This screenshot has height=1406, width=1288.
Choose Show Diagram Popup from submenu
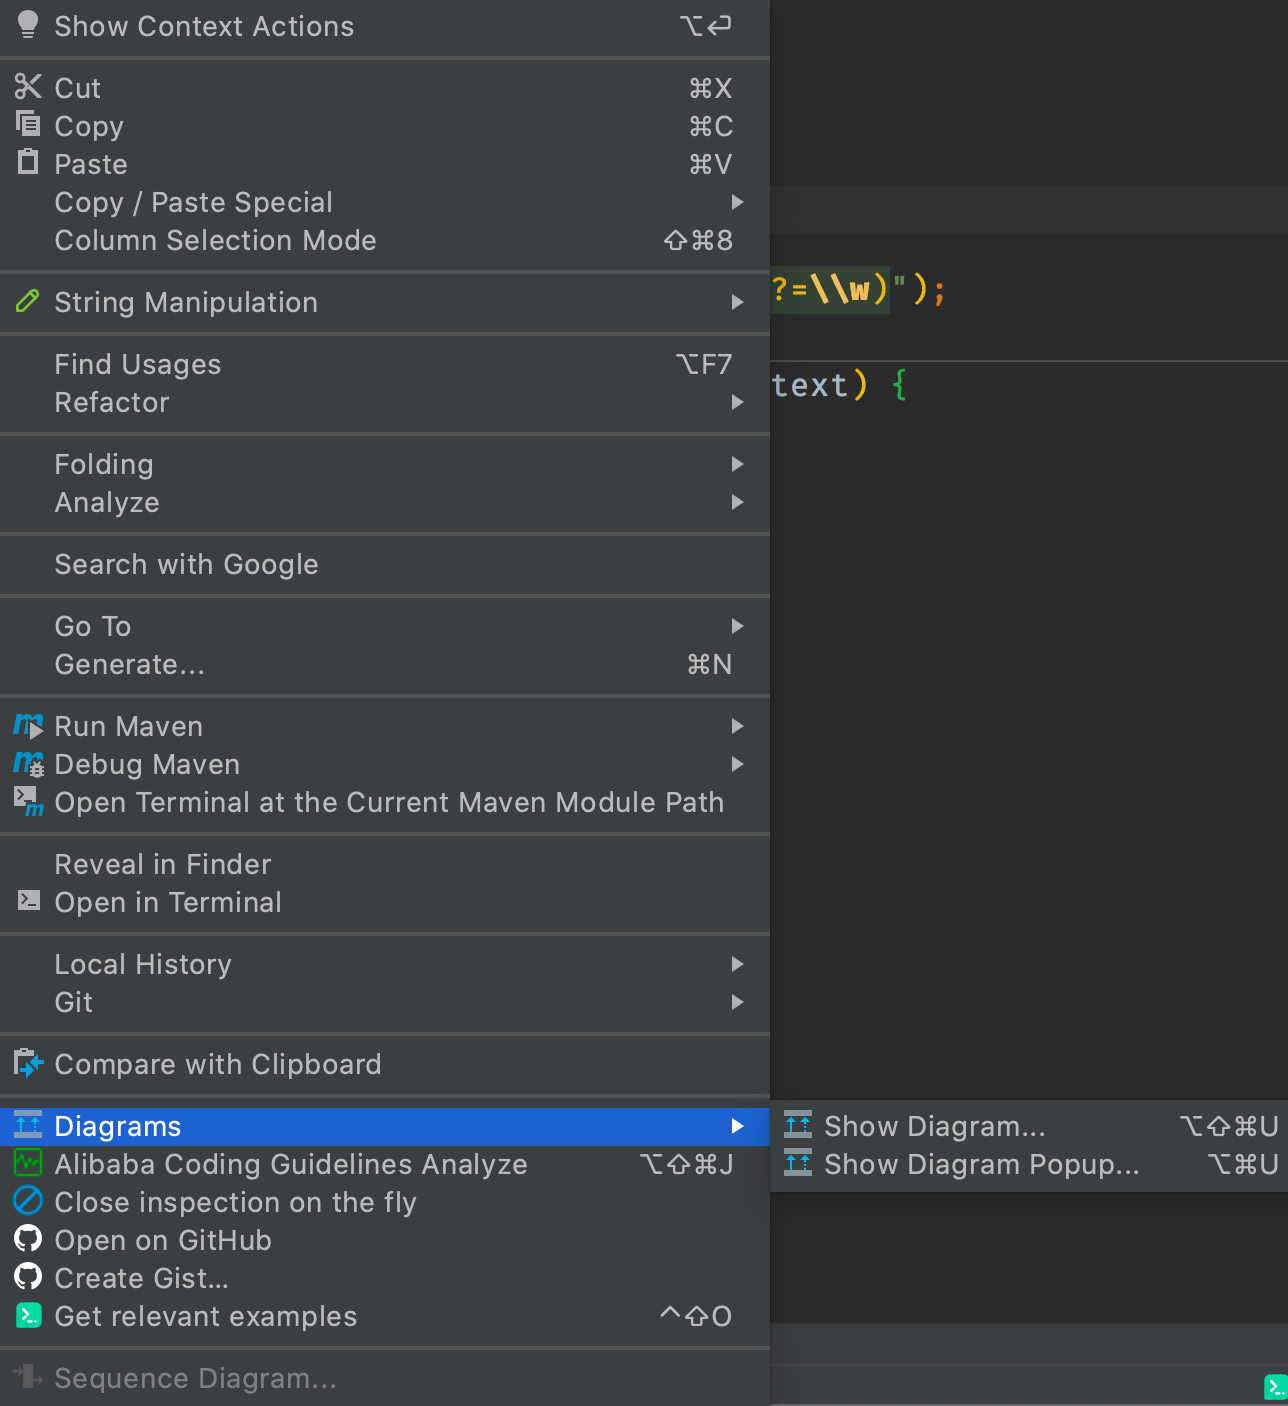(981, 1165)
